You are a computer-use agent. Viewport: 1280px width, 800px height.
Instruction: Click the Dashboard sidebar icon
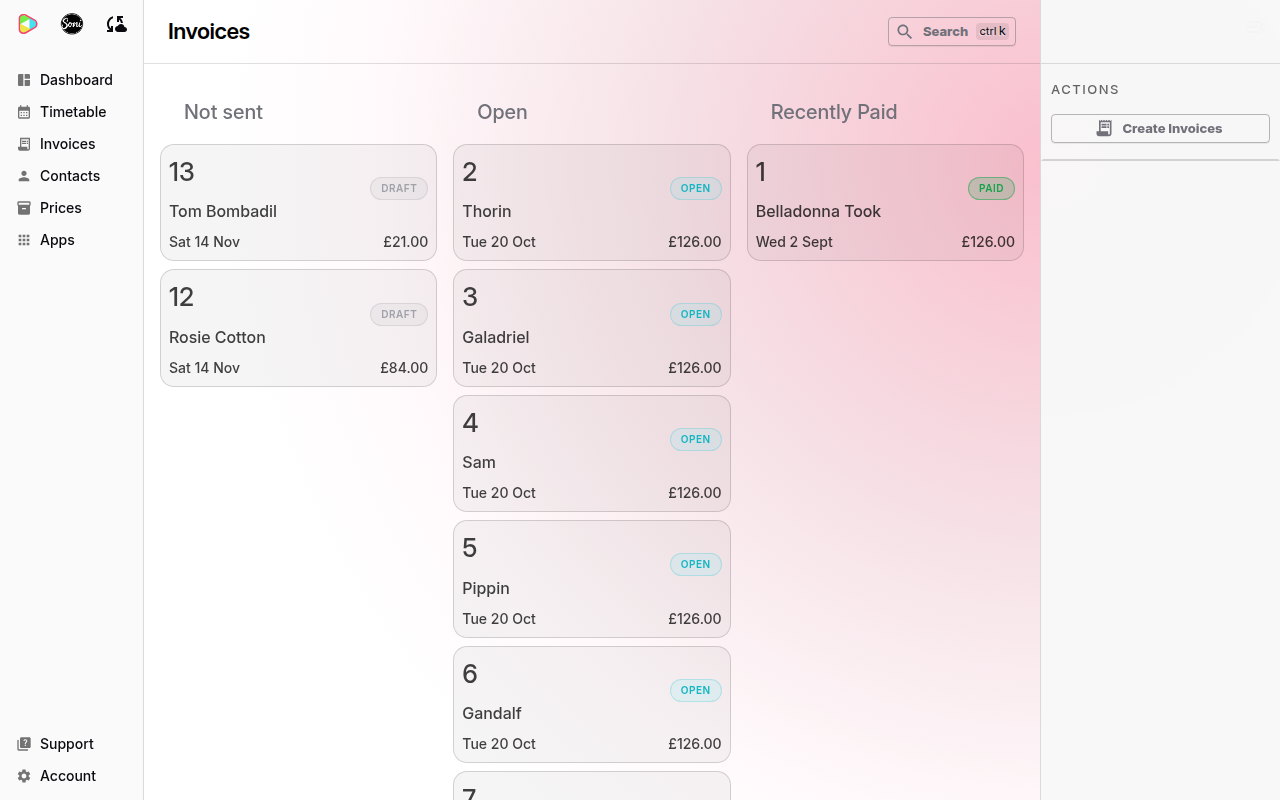(x=24, y=80)
